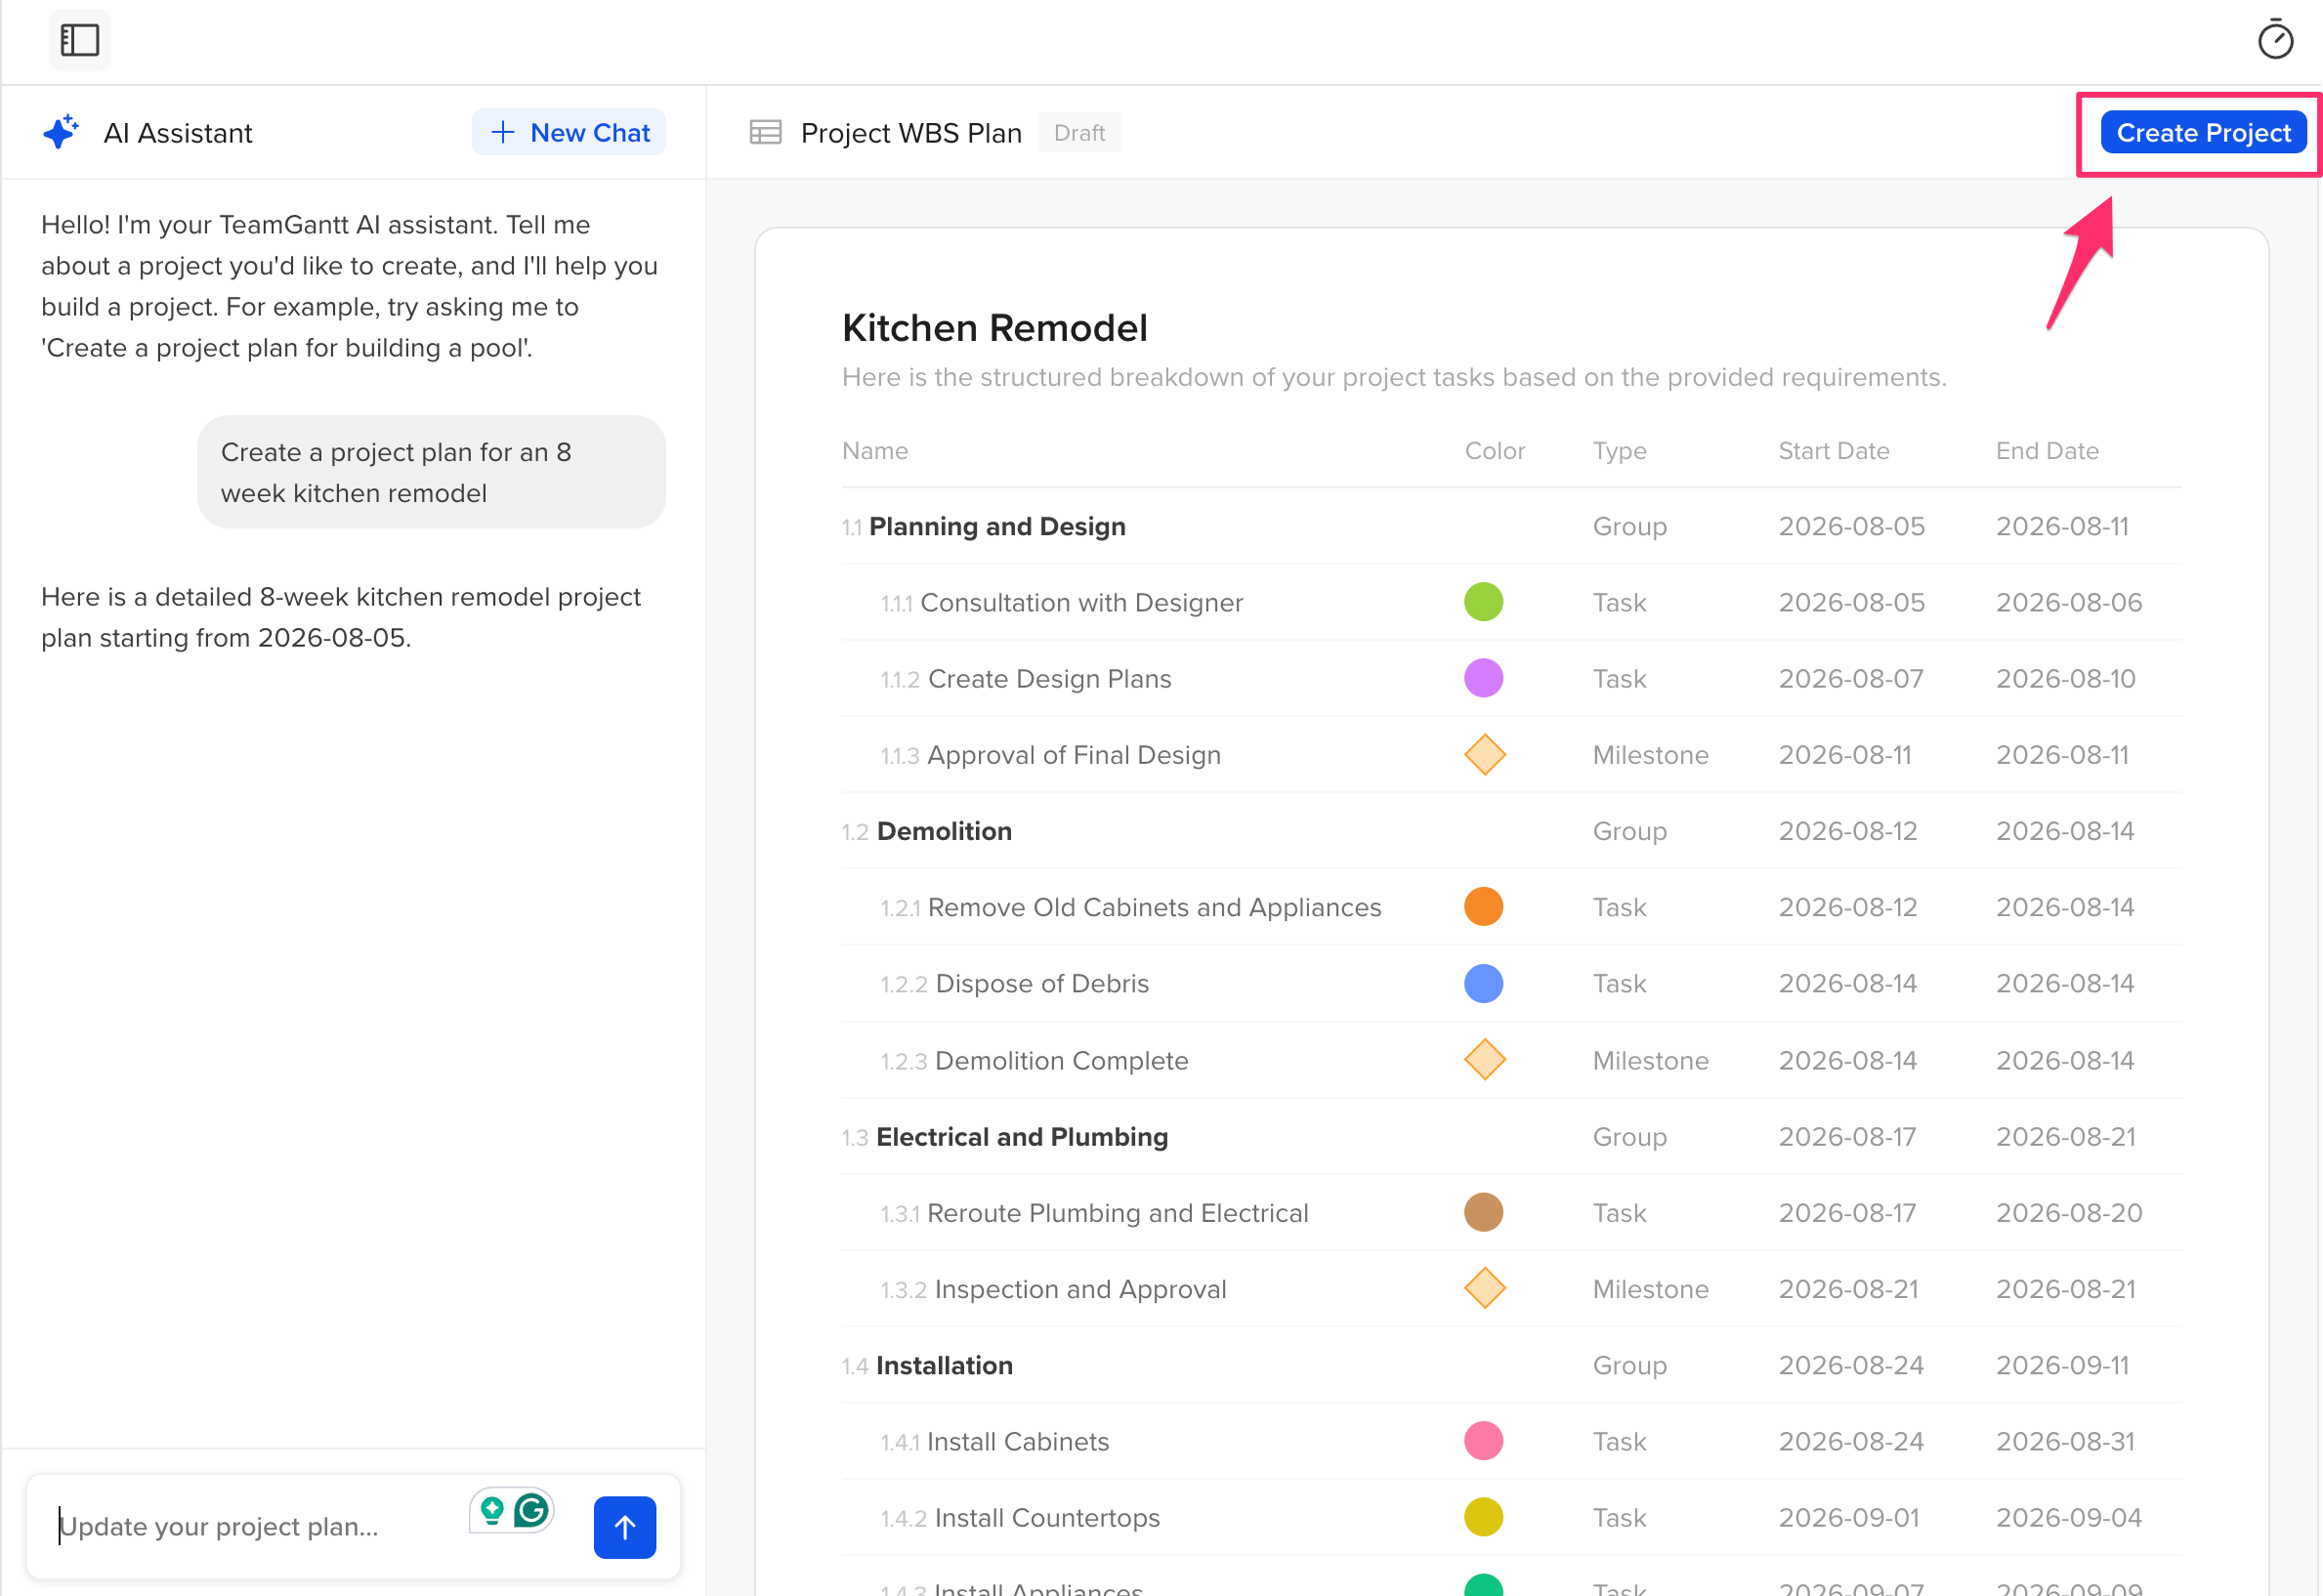Viewport: 2323px width, 1596px height.
Task: Click the Consultation with Designer task name
Action: click(x=1081, y=602)
